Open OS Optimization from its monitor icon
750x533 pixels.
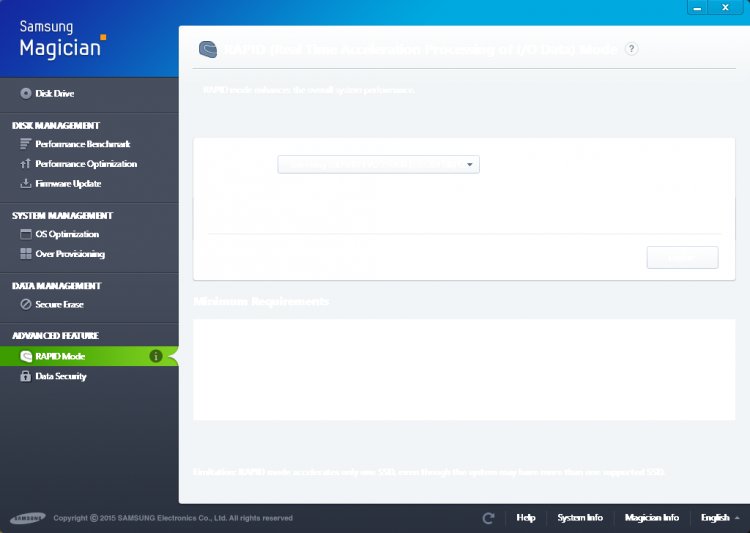point(26,234)
